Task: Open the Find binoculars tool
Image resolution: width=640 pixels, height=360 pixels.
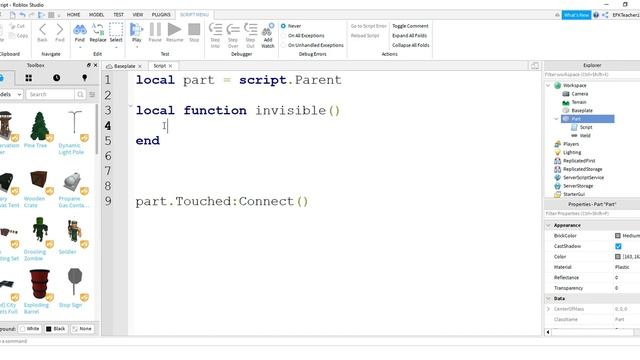Action: [80, 33]
